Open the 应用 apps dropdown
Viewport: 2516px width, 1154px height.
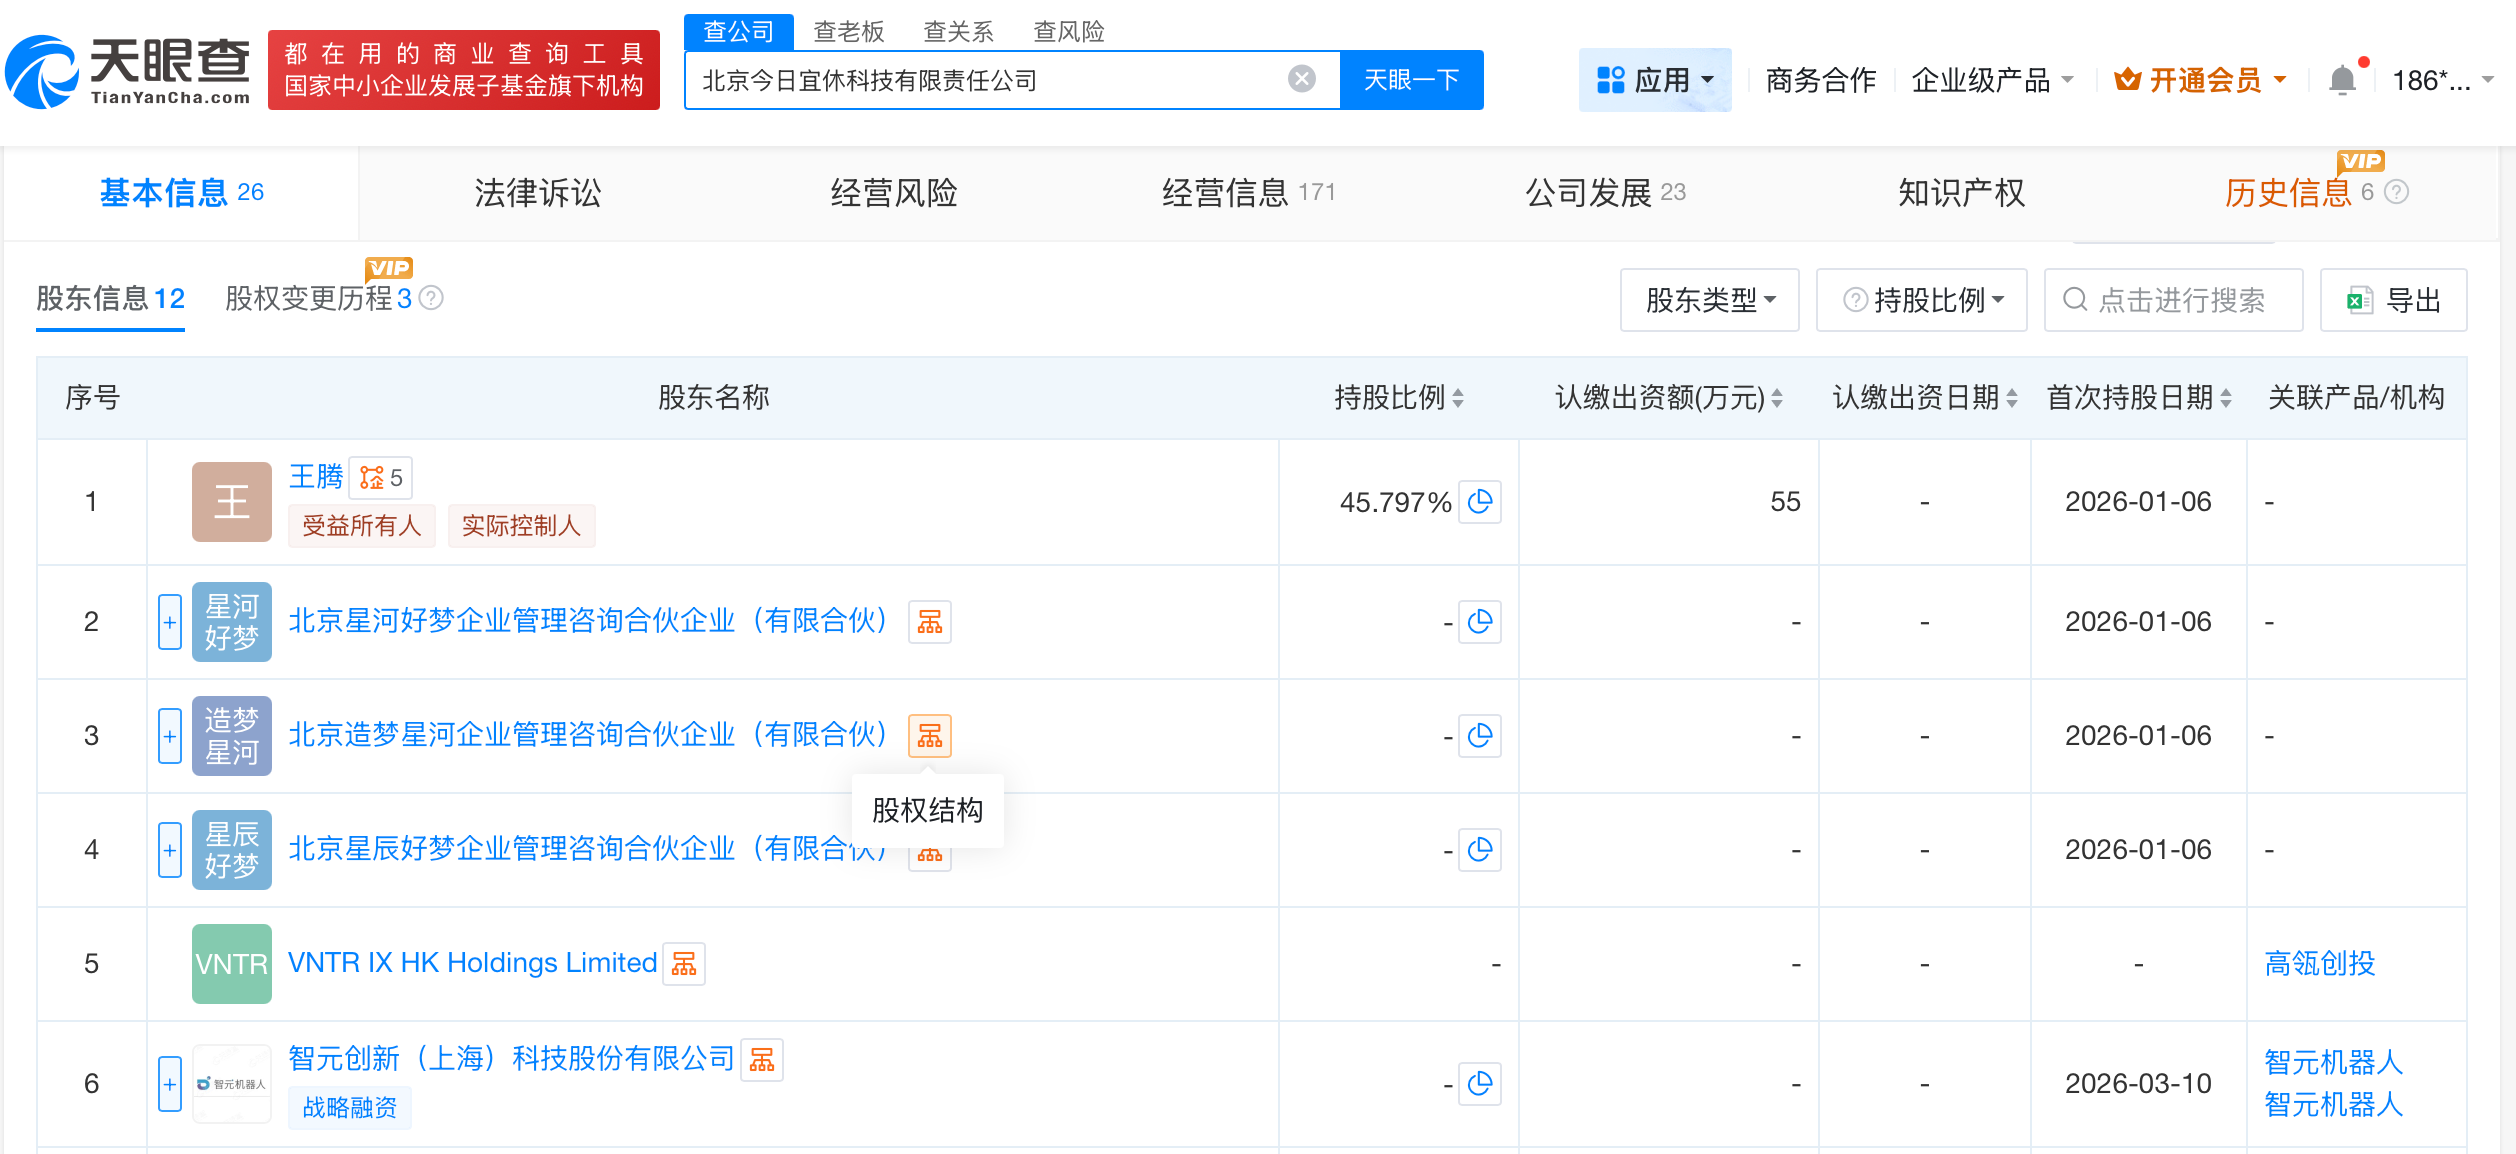coord(1655,80)
